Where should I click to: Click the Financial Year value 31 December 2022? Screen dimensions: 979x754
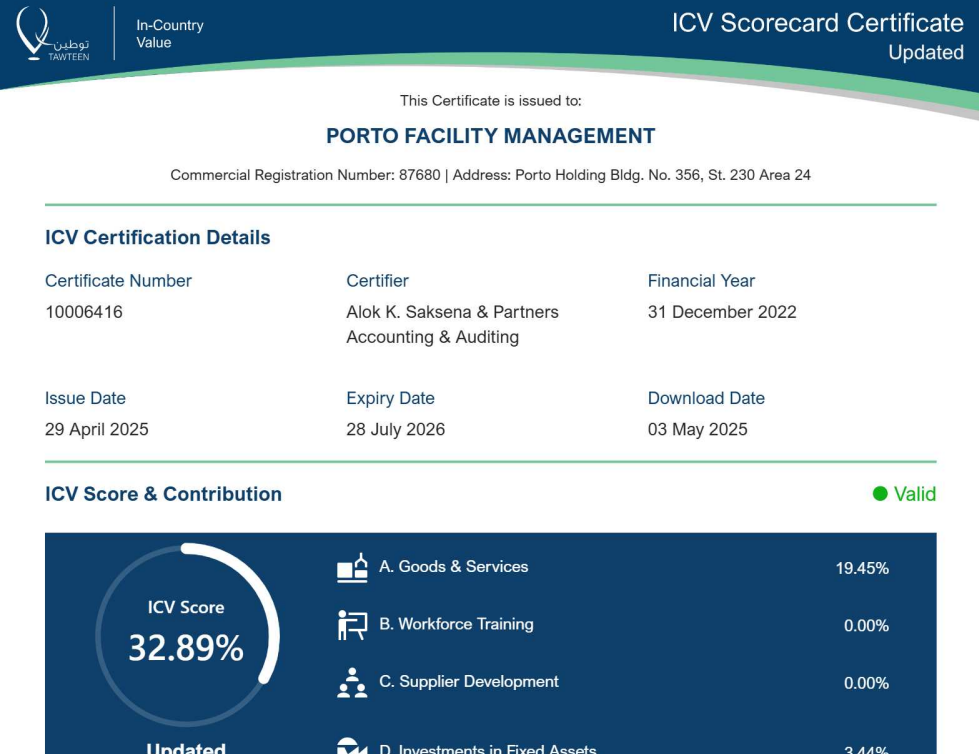[x=722, y=312]
